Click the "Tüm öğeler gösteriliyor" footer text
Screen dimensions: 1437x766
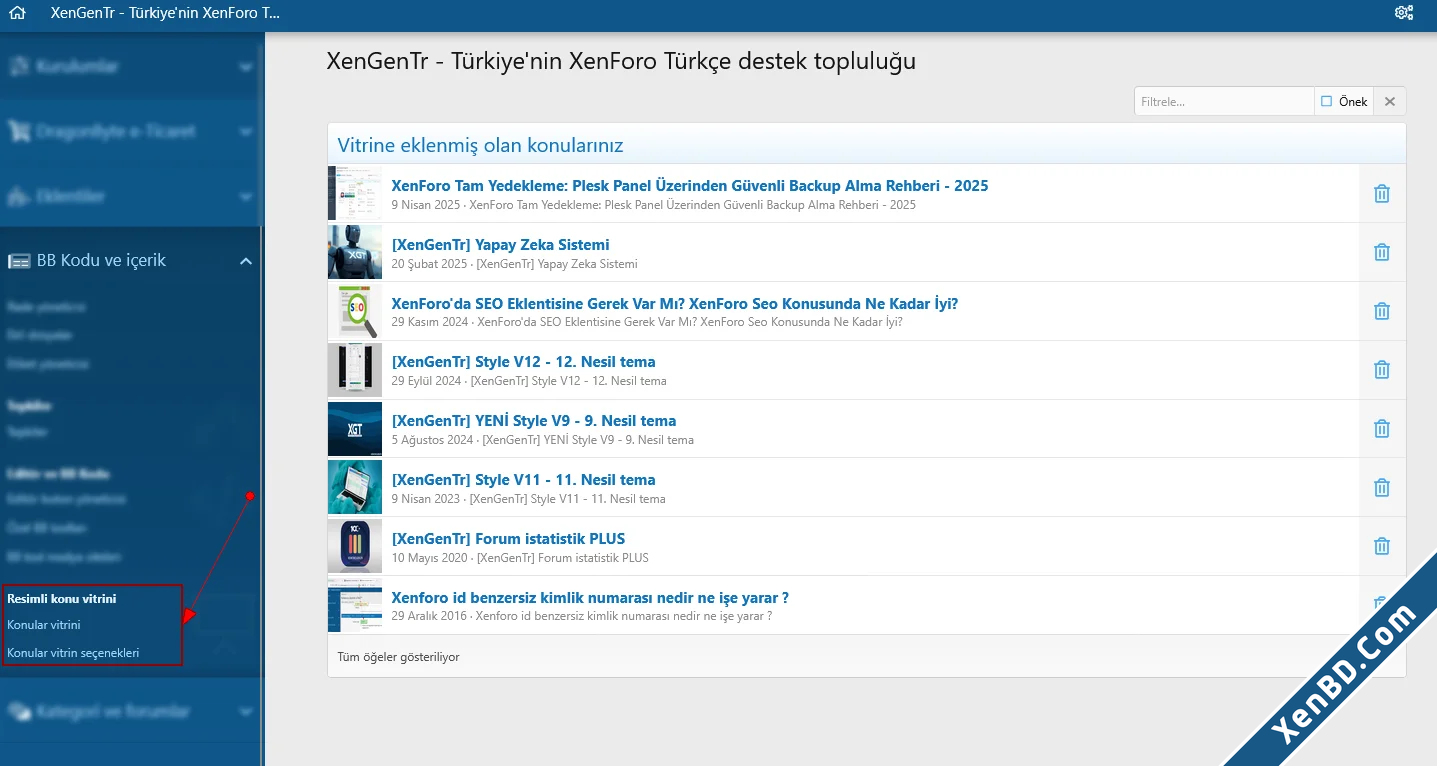click(x=398, y=657)
